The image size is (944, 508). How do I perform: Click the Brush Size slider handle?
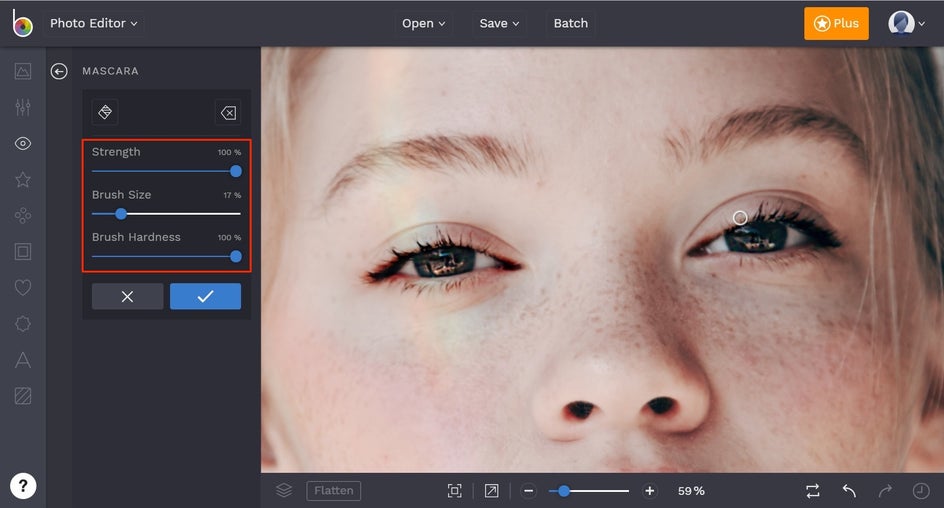click(x=121, y=213)
